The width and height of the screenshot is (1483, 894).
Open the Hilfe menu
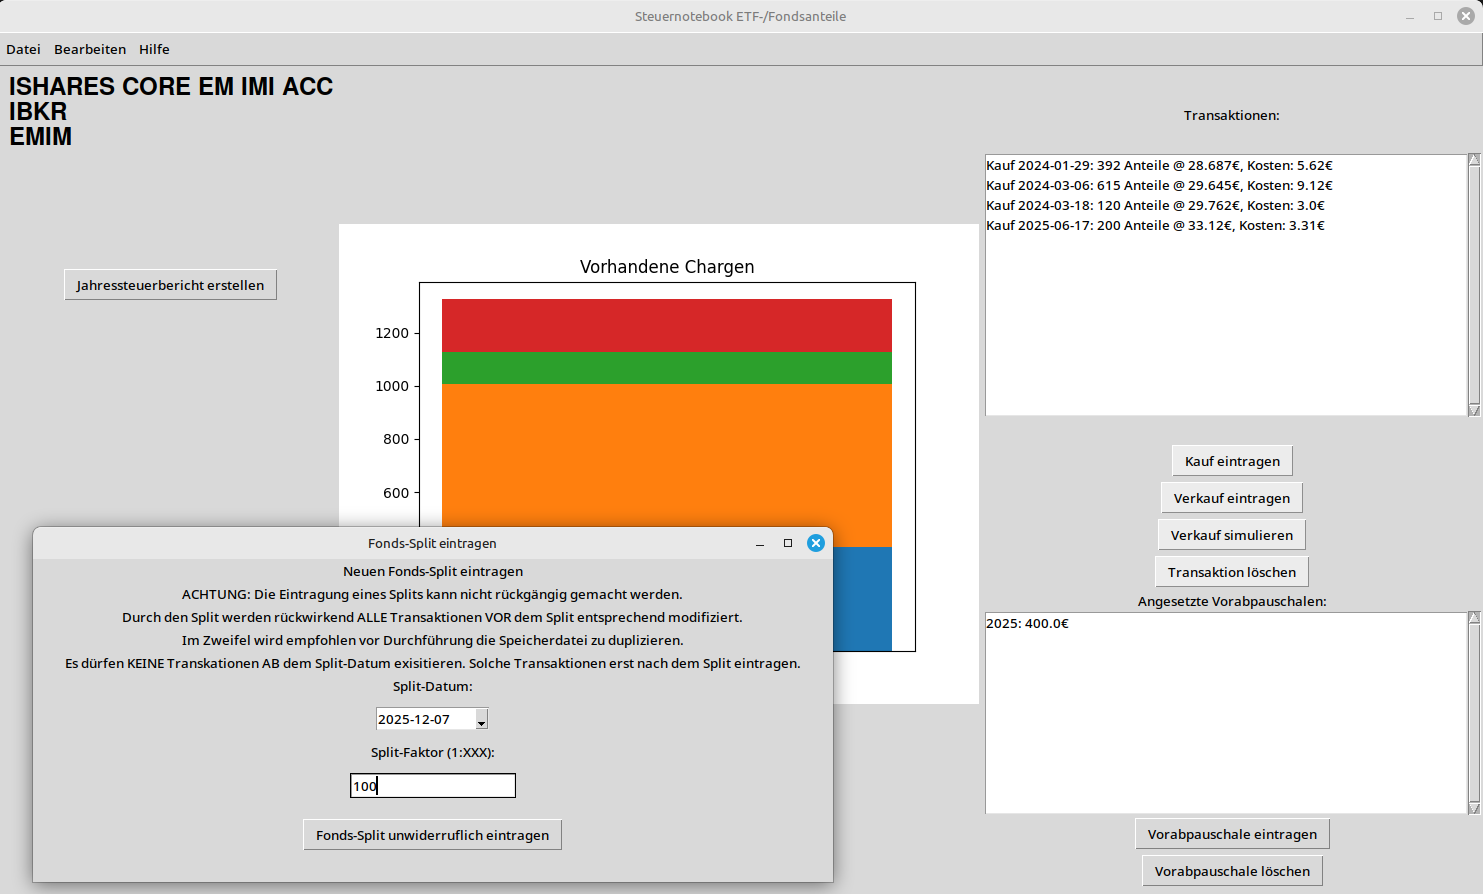click(154, 49)
